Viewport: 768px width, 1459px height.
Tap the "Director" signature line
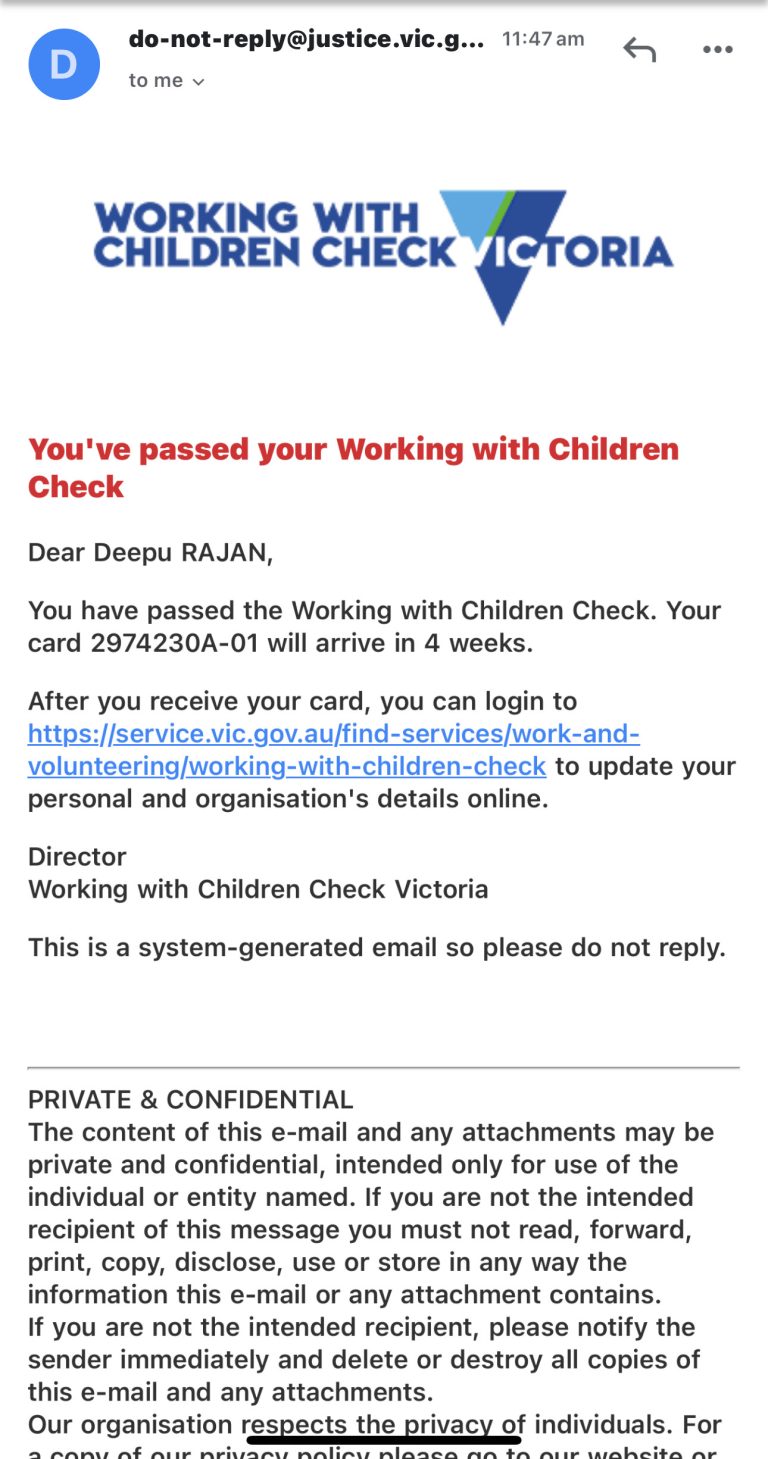[77, 857]
